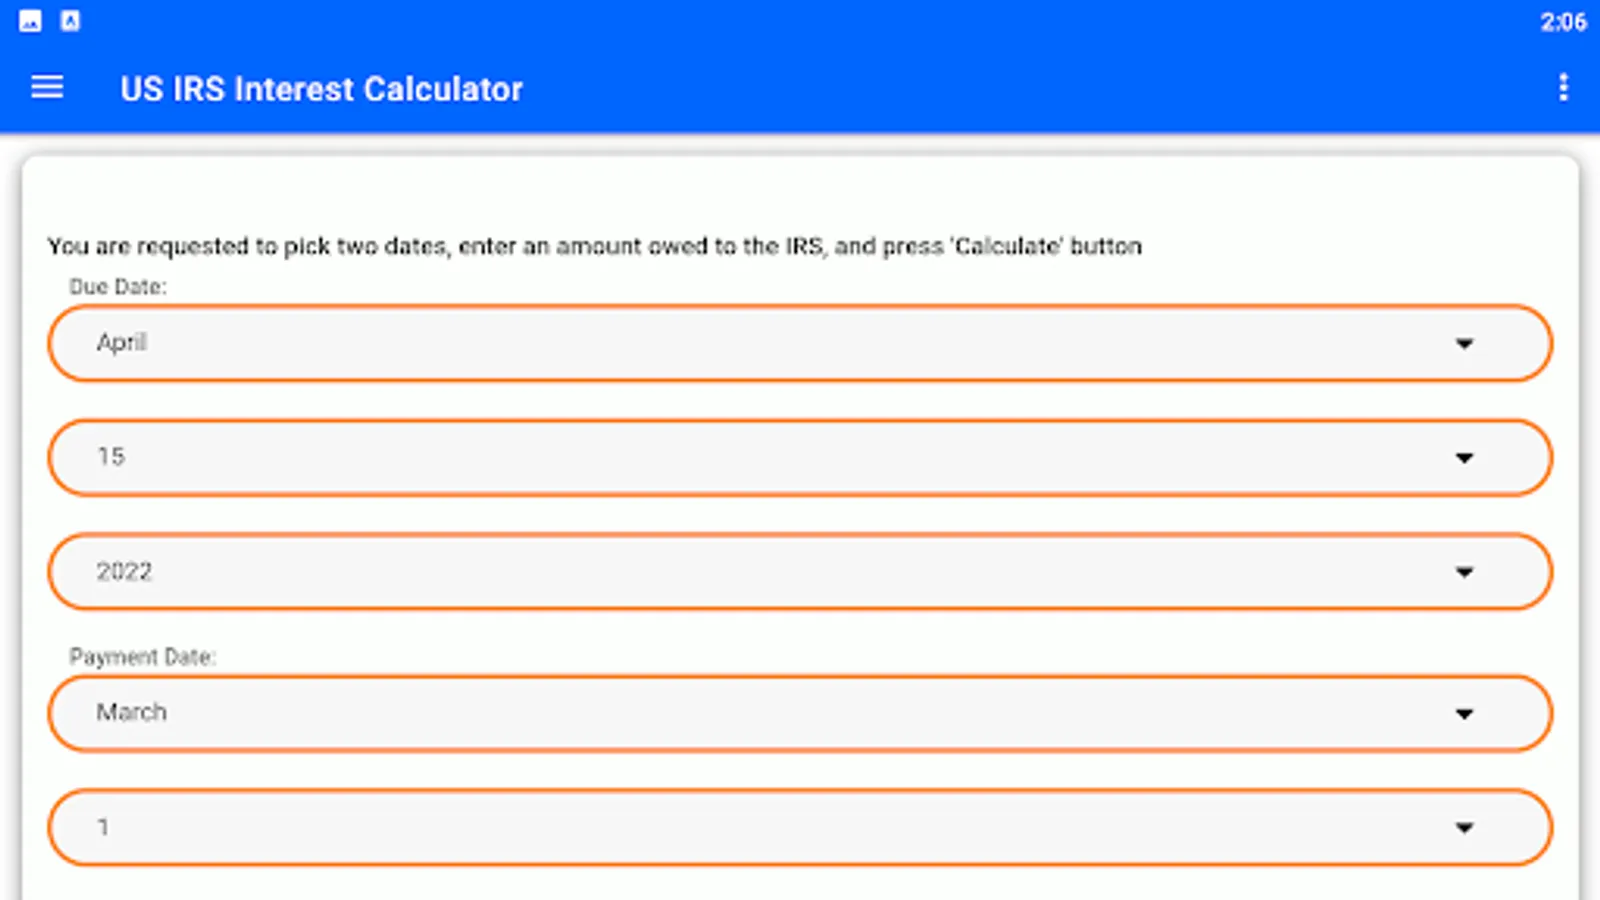Open the hamburger navigation menu

coord(47,88)
